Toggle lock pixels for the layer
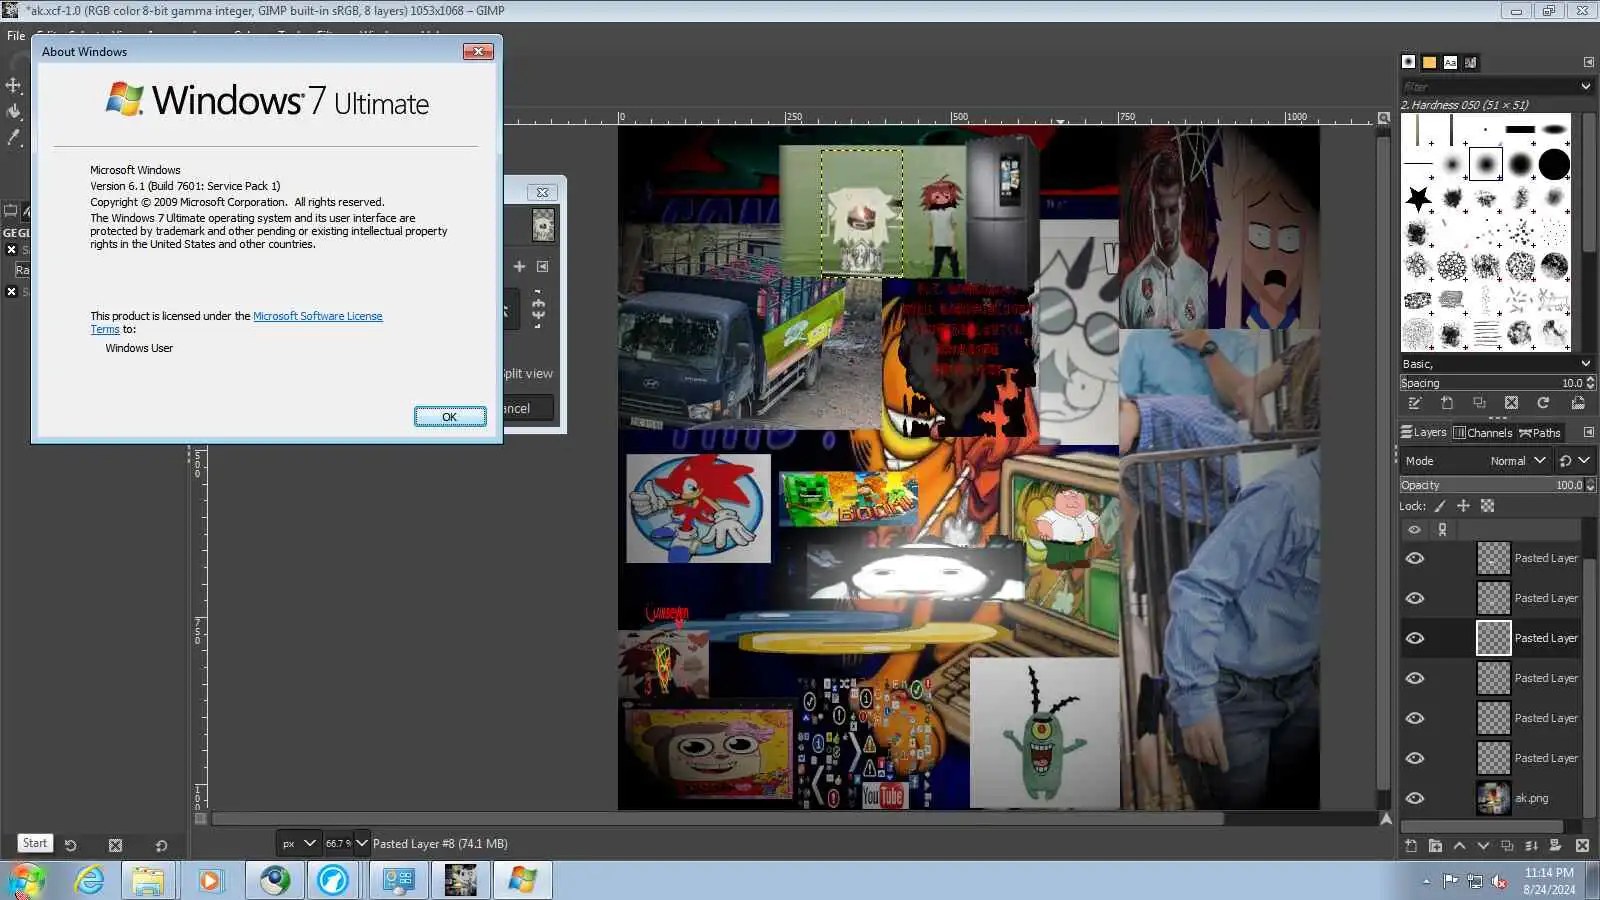This screenshot has height=900, width=1600. click(1440, 506)
